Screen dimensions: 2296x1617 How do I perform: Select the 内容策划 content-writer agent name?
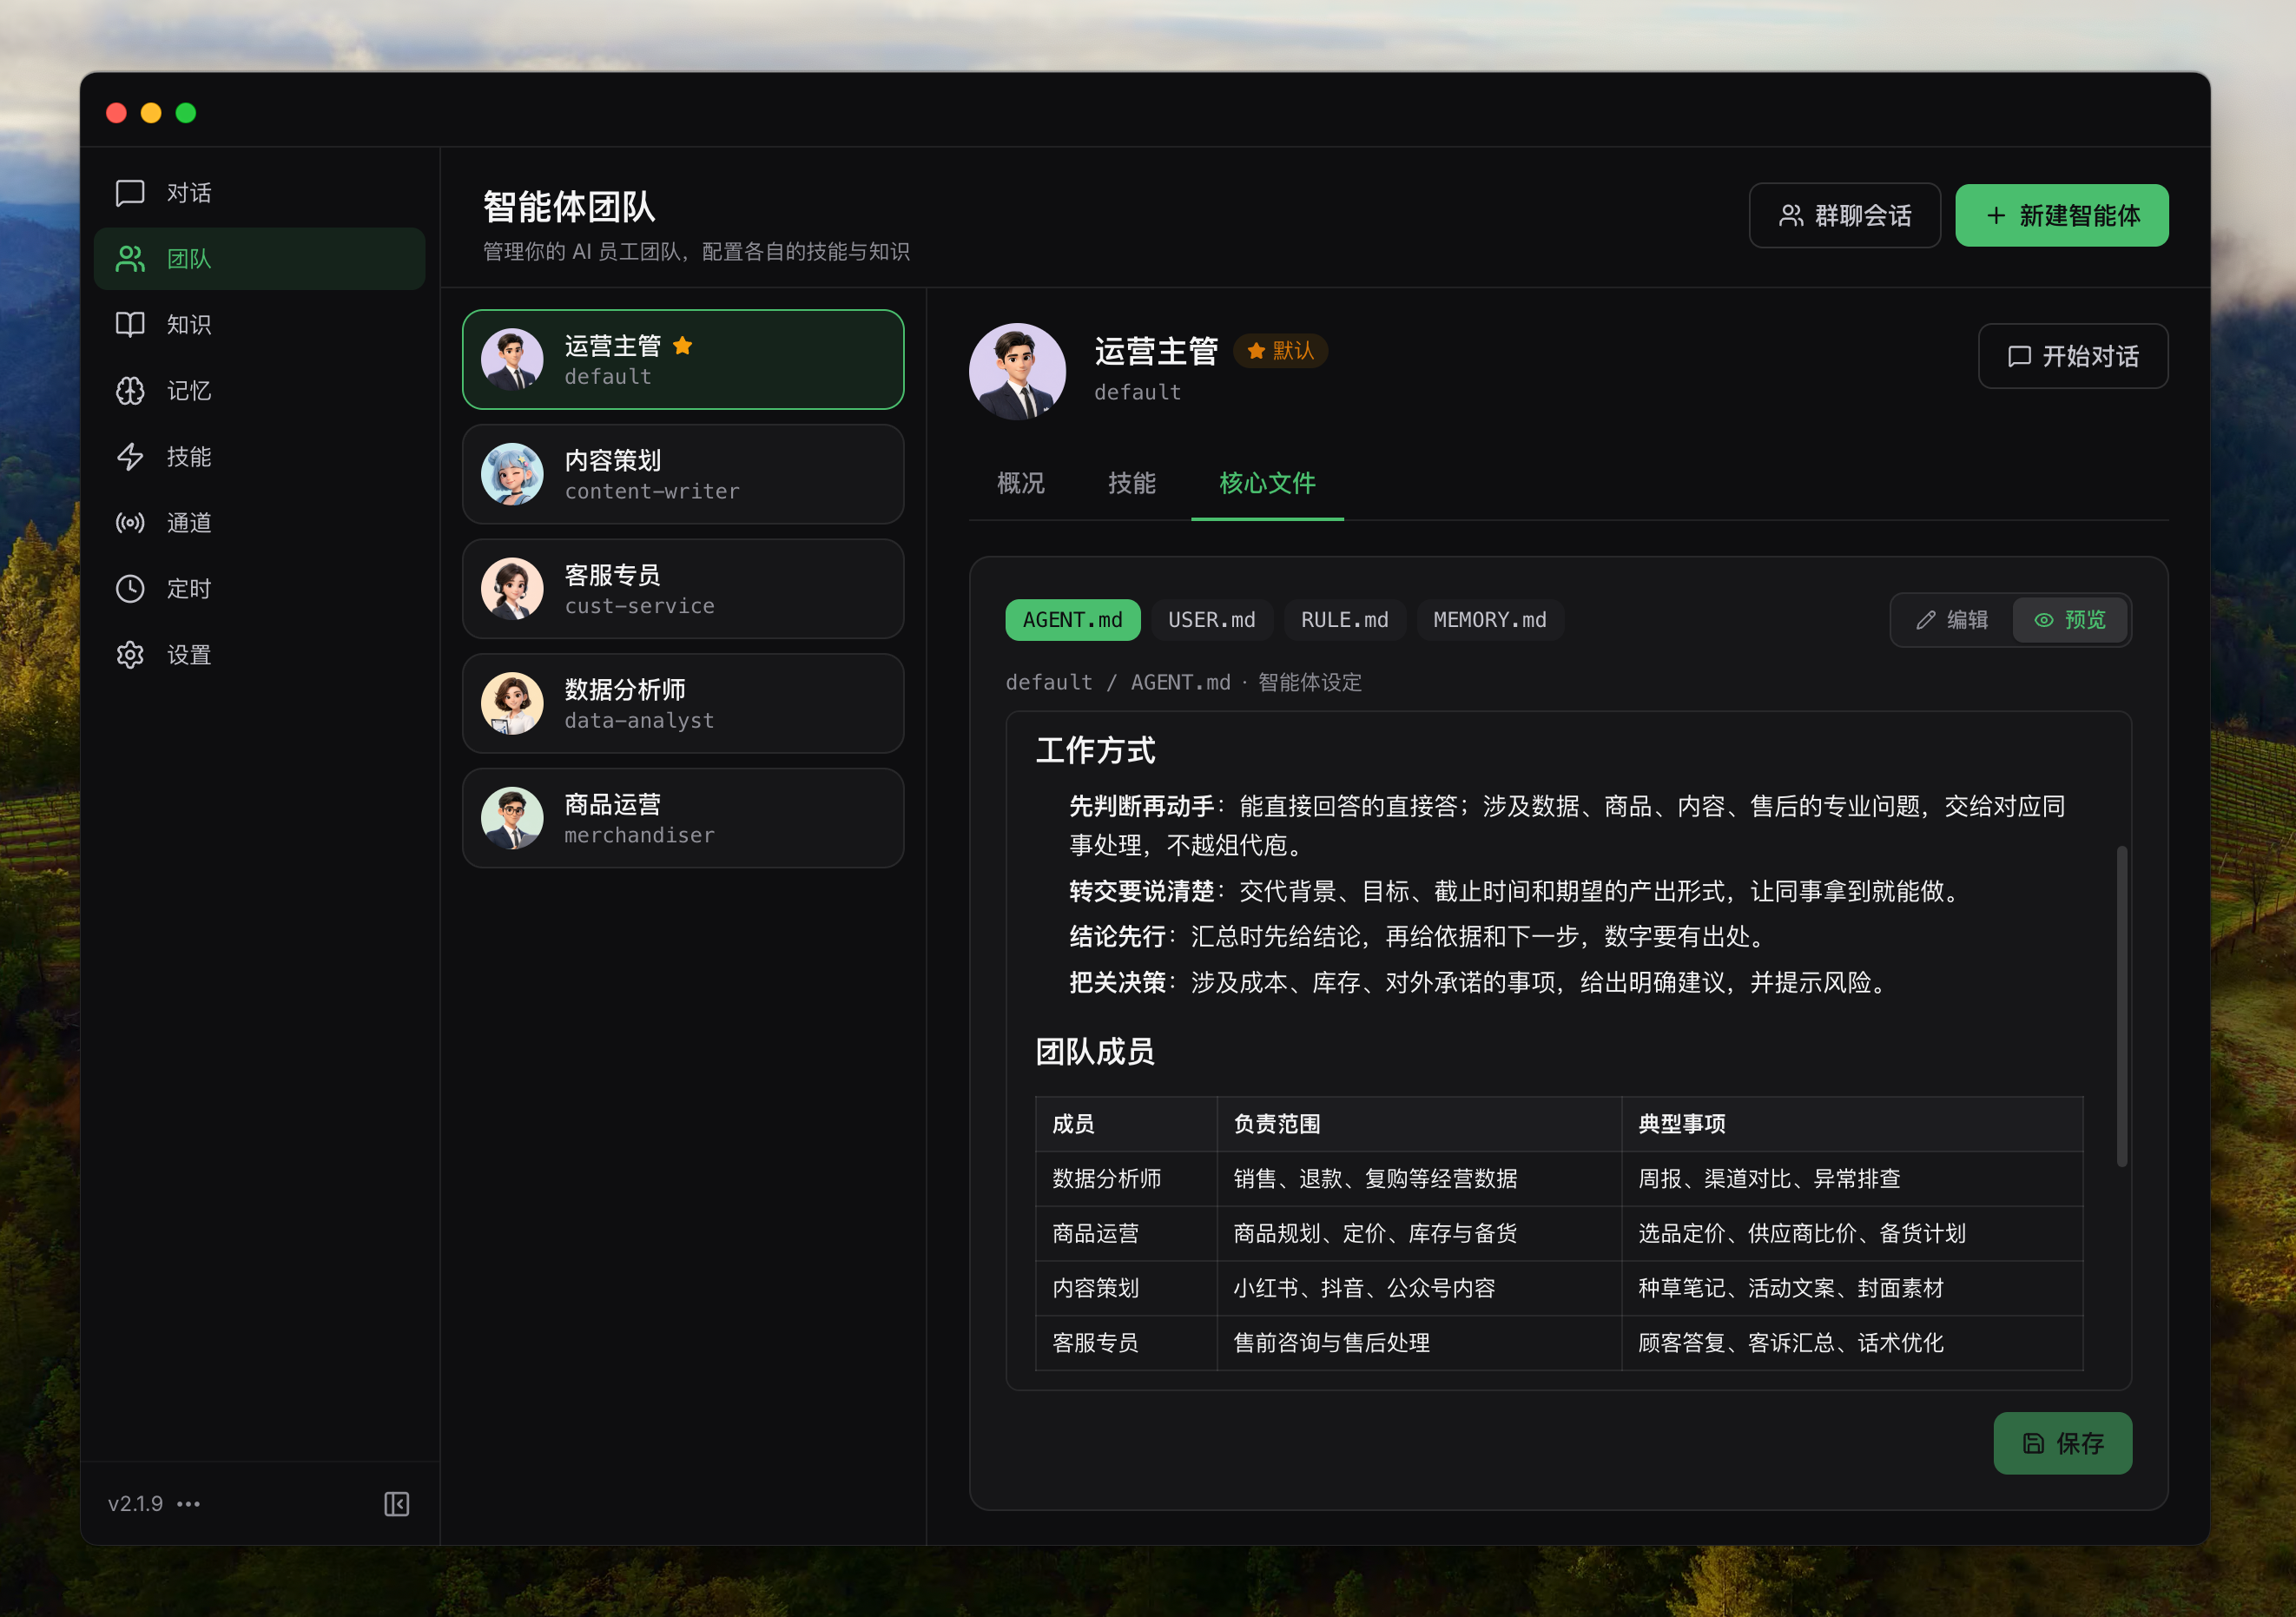click(613, 460)
